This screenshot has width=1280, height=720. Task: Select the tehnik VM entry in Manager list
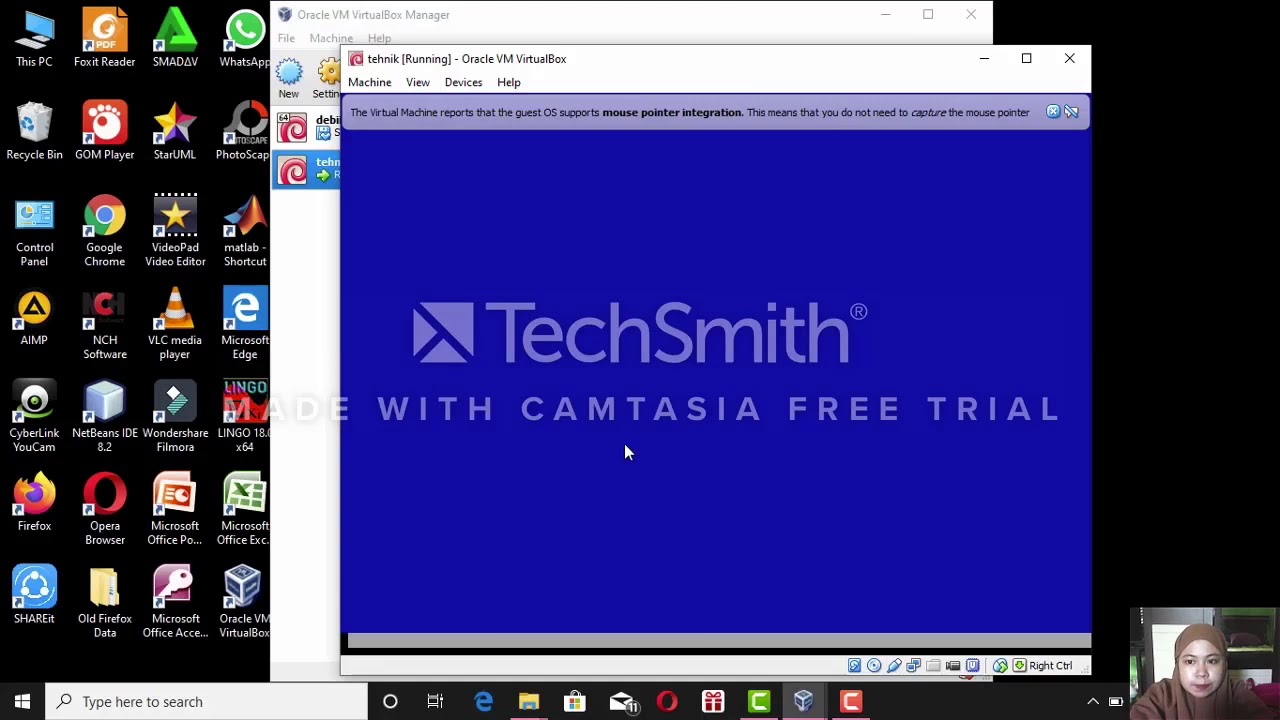(307, 170)
